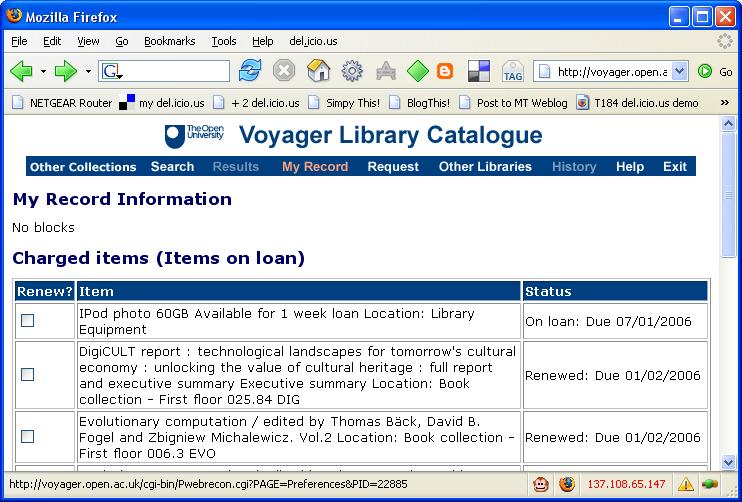Select the My Record navigation item
The width and height of the screenshot is (742, 502).
tap(315, 167)
